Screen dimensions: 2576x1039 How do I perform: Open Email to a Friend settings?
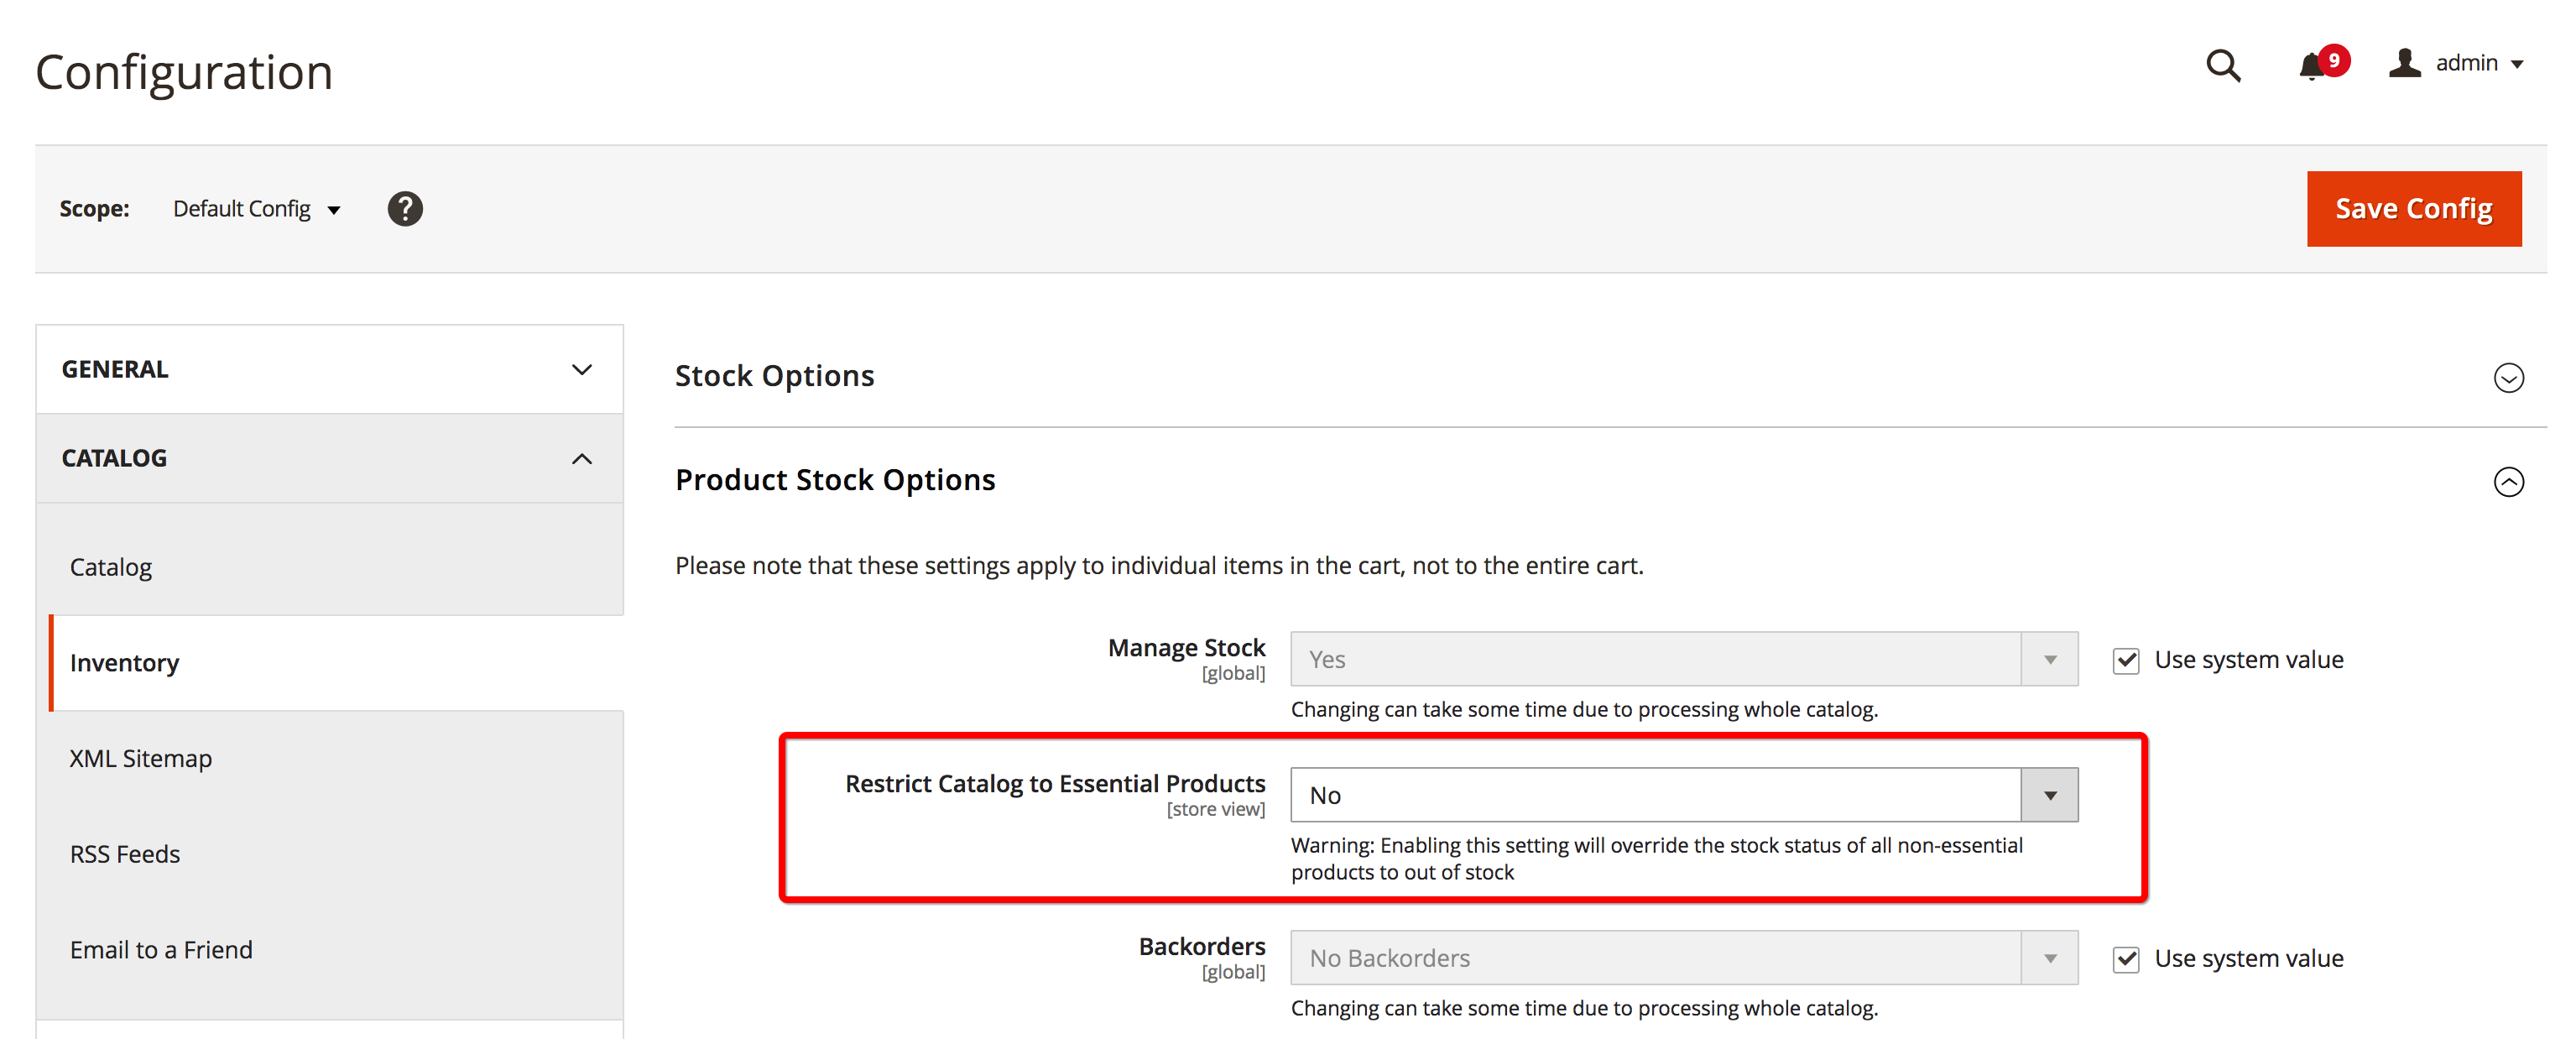coord(161,950)
